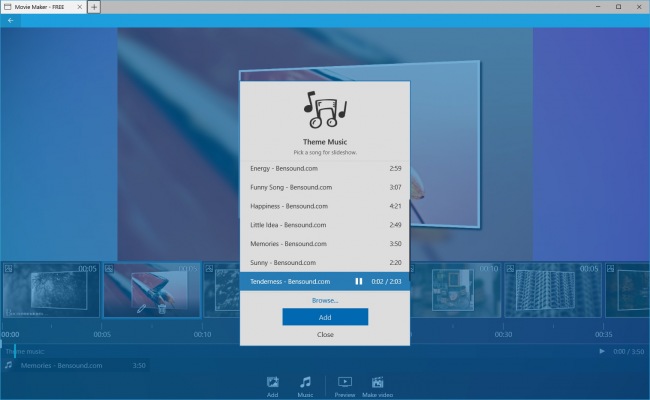Screen dimensions: 650x400
Task: Select Memories - Bensound.com in list
Action: point(325,244)
